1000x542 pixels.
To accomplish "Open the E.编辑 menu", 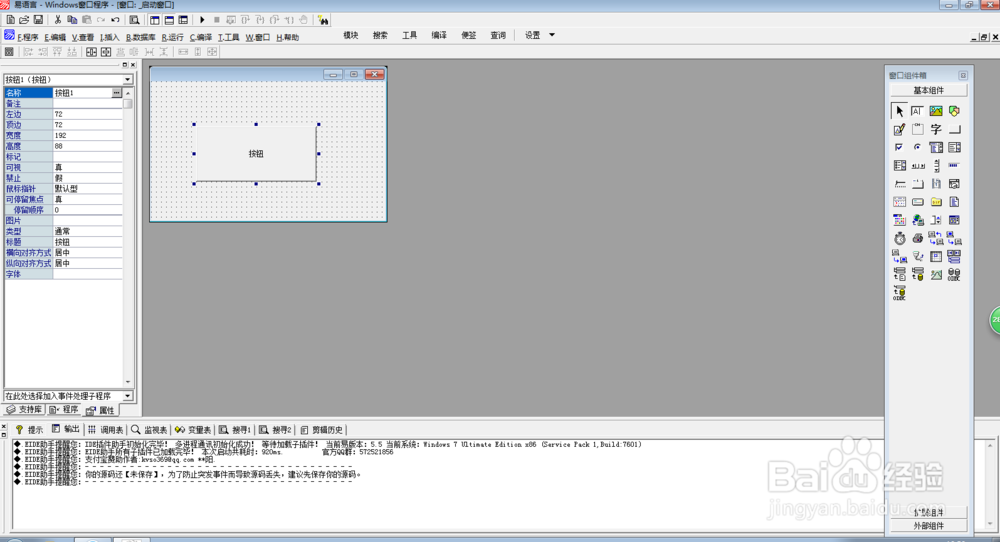I will (x=55, y=38).
